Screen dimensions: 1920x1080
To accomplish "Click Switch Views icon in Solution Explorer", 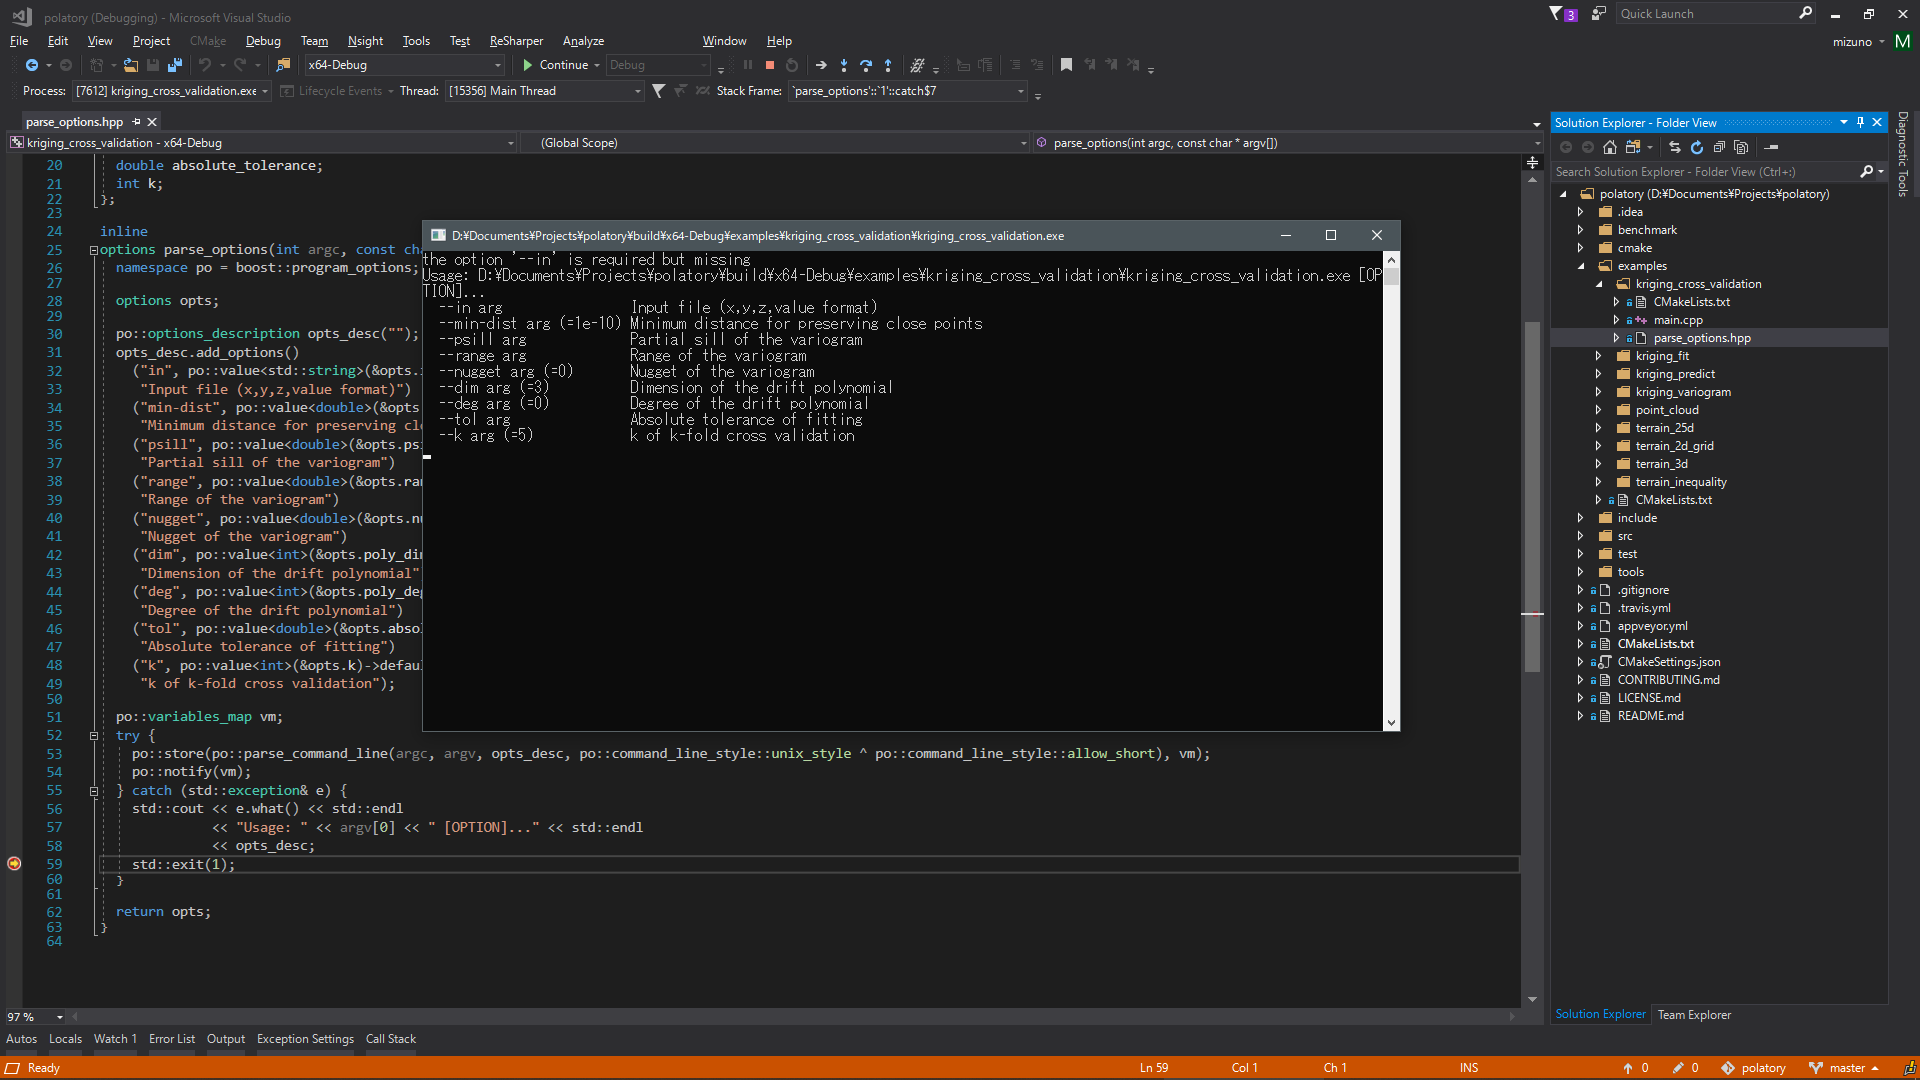I will point(1634,147).
